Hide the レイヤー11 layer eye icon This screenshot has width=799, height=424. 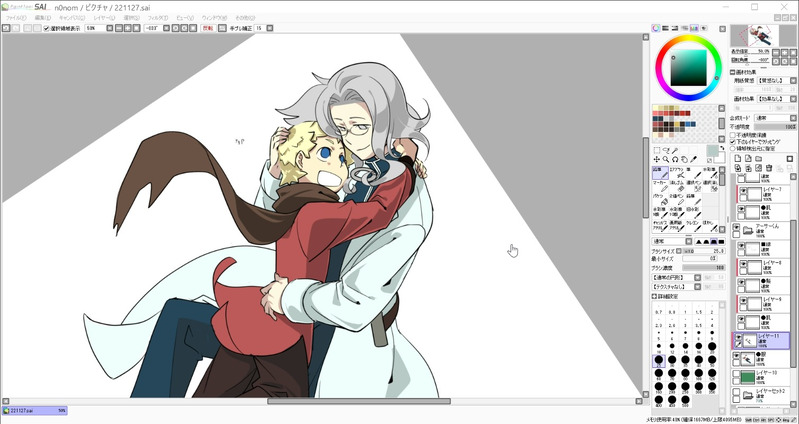737,336
